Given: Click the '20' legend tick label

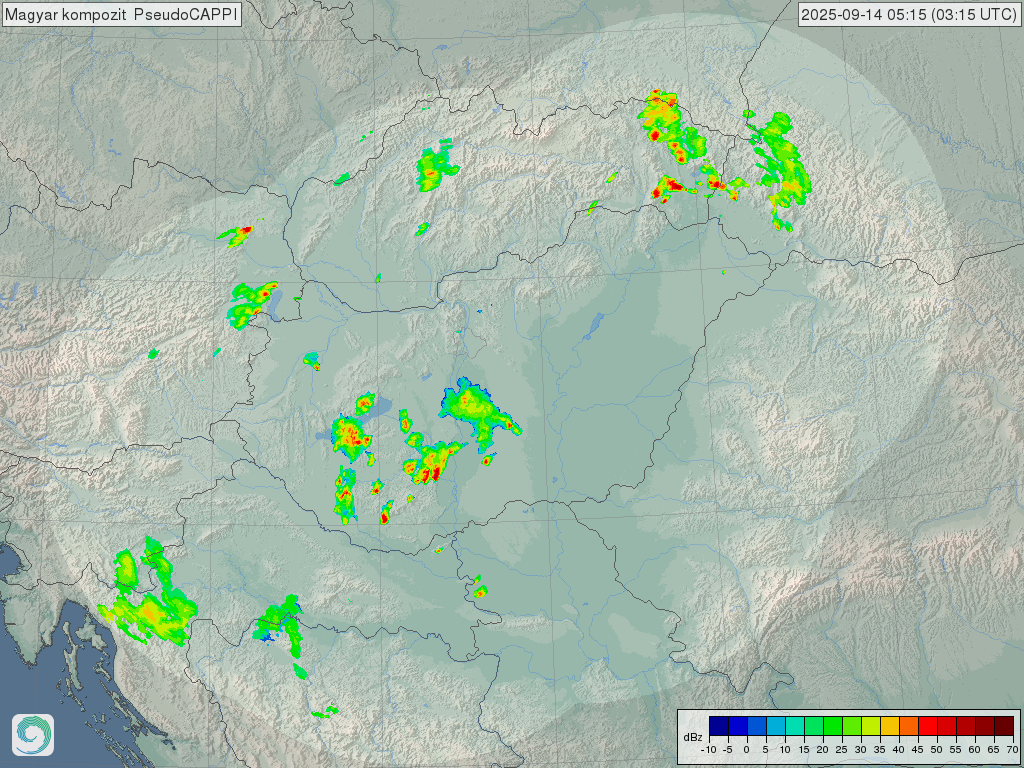Looking at the screenshot, I should [823, 750].
